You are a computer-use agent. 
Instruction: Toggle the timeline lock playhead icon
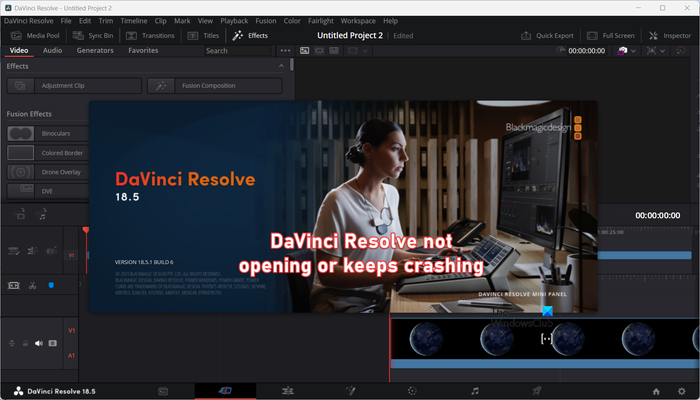(14, 251)
